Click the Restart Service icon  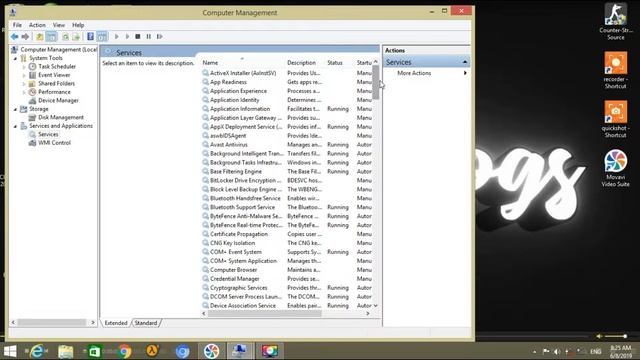160,37
